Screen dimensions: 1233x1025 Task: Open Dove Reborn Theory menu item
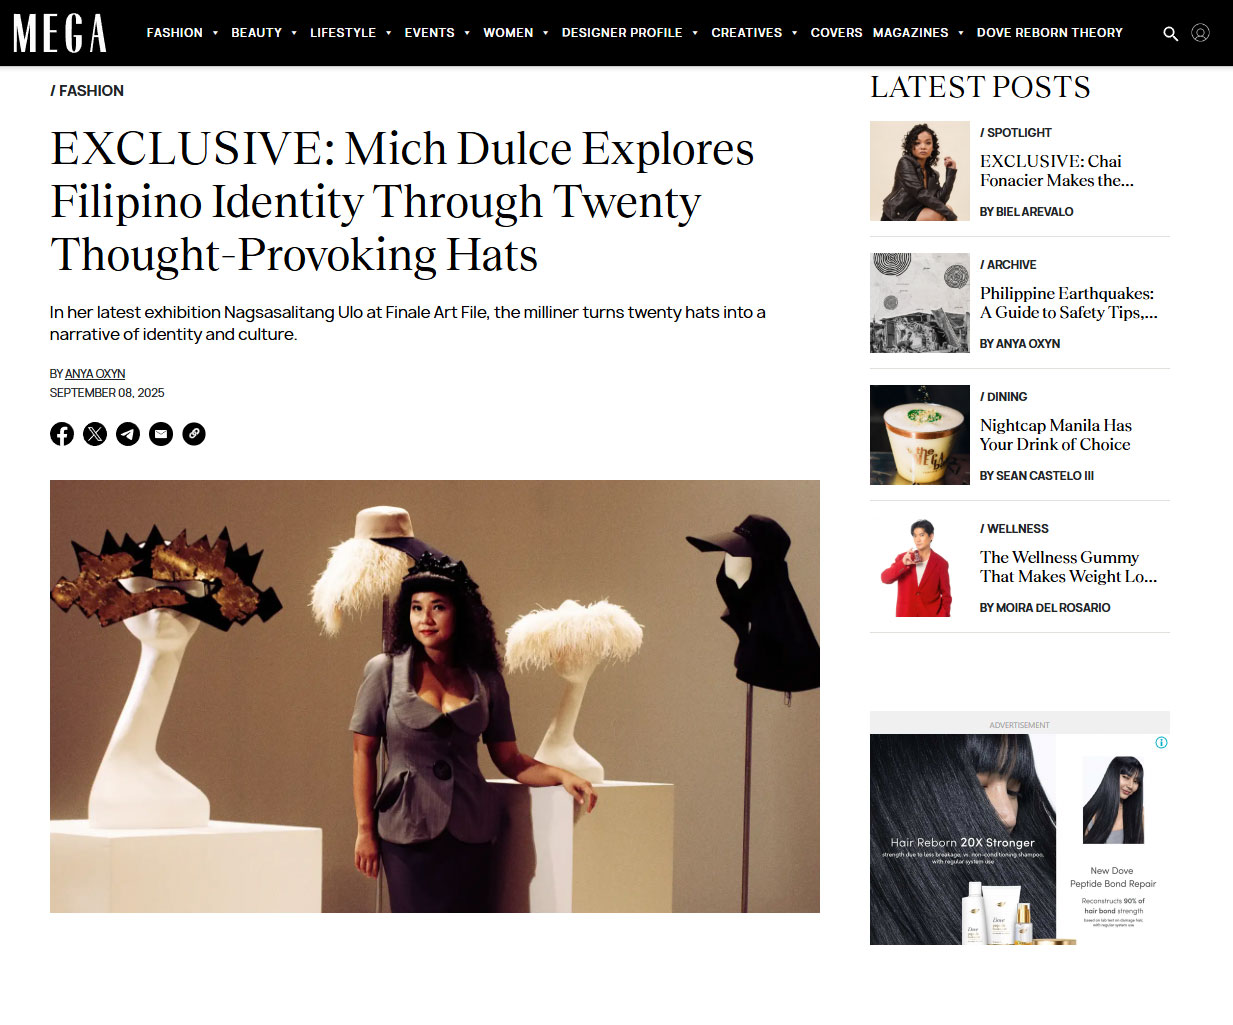1049,33
